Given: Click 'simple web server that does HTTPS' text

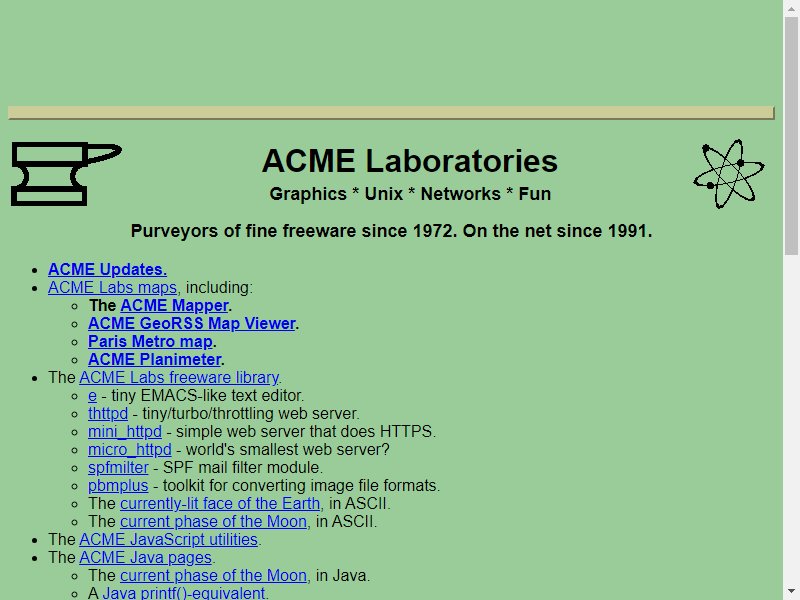Looking at the screenshot, I should coord(306,432).
